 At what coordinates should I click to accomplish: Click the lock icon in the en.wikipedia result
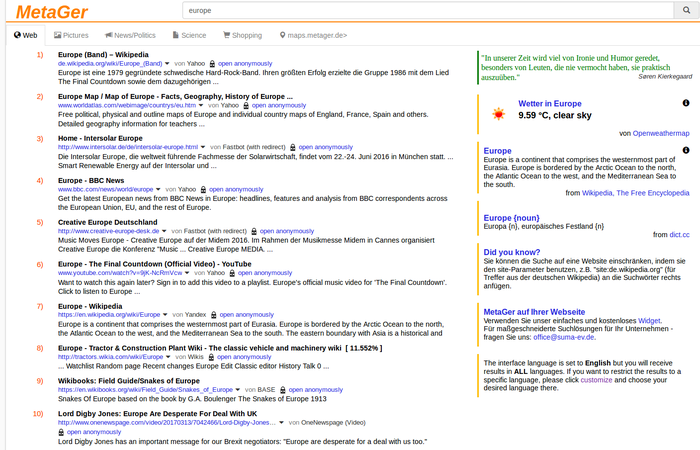(213, 315)
